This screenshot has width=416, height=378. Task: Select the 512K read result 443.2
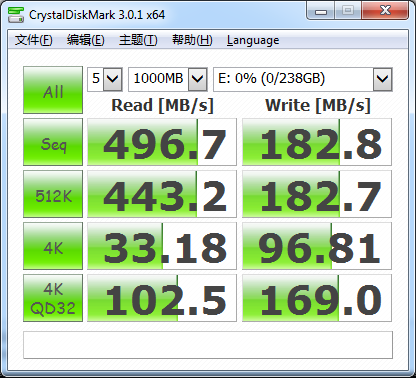click(162, 194)
